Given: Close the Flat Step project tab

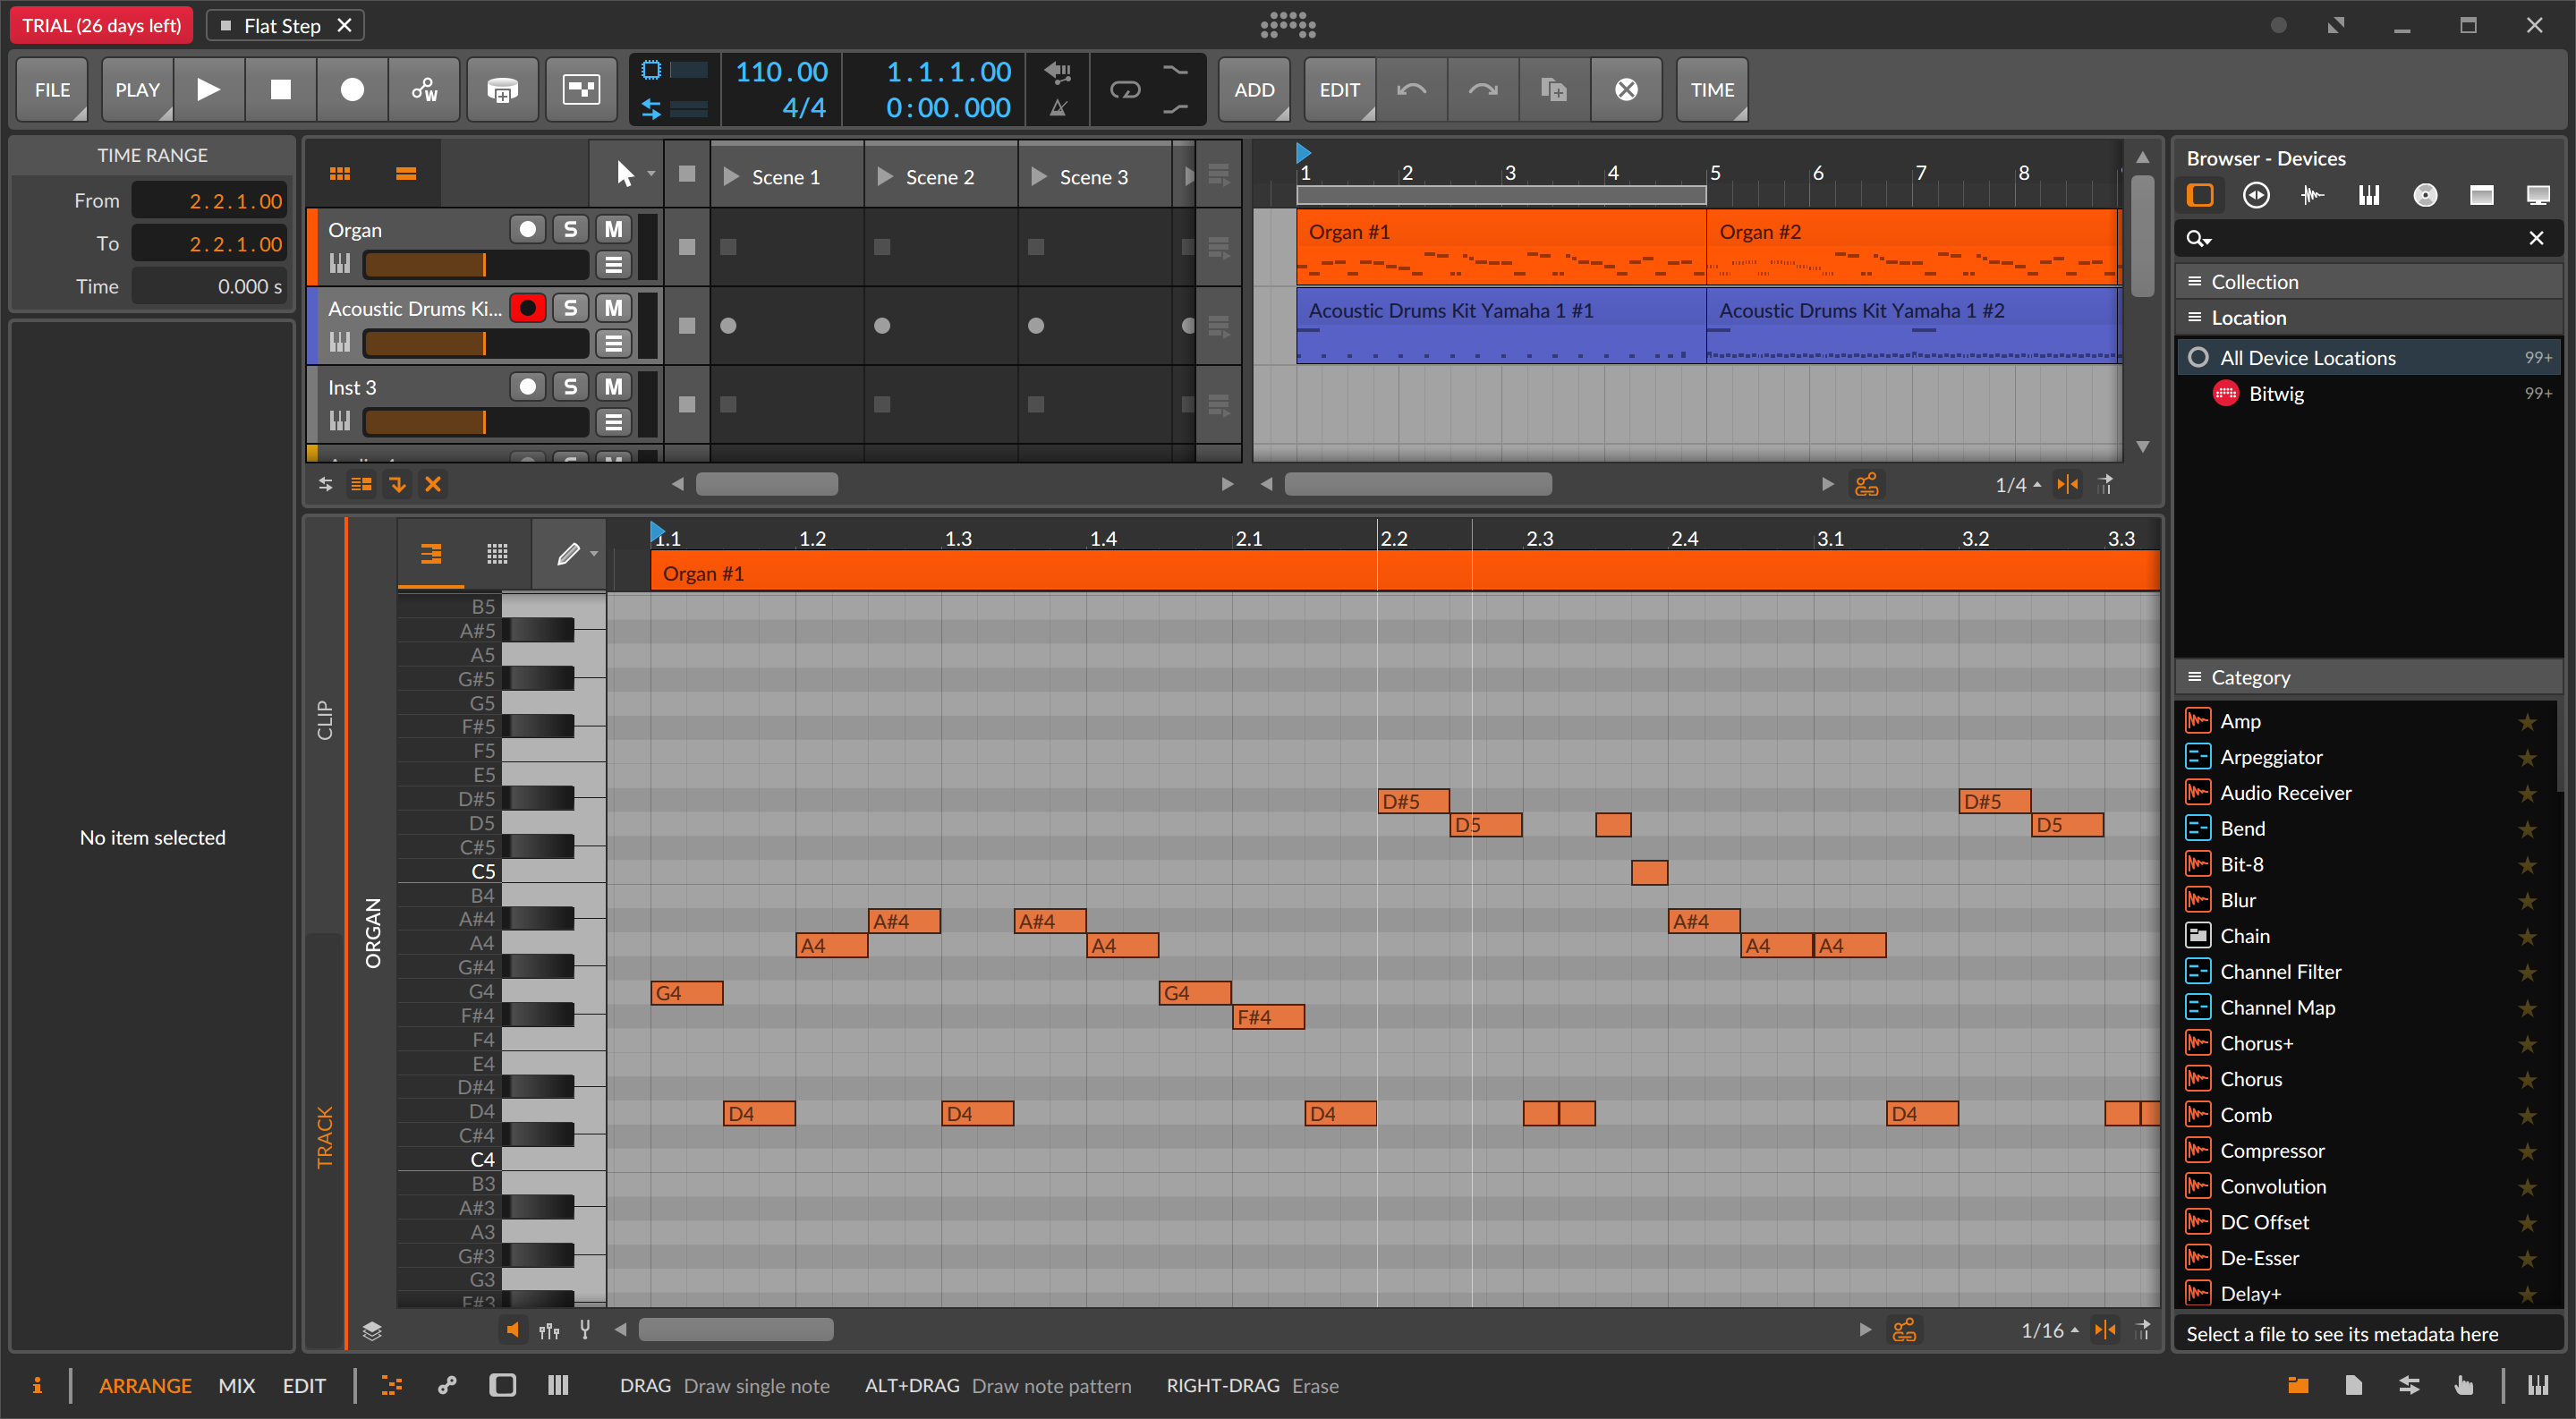Looking at the screenshot, I should coord(344,25).
